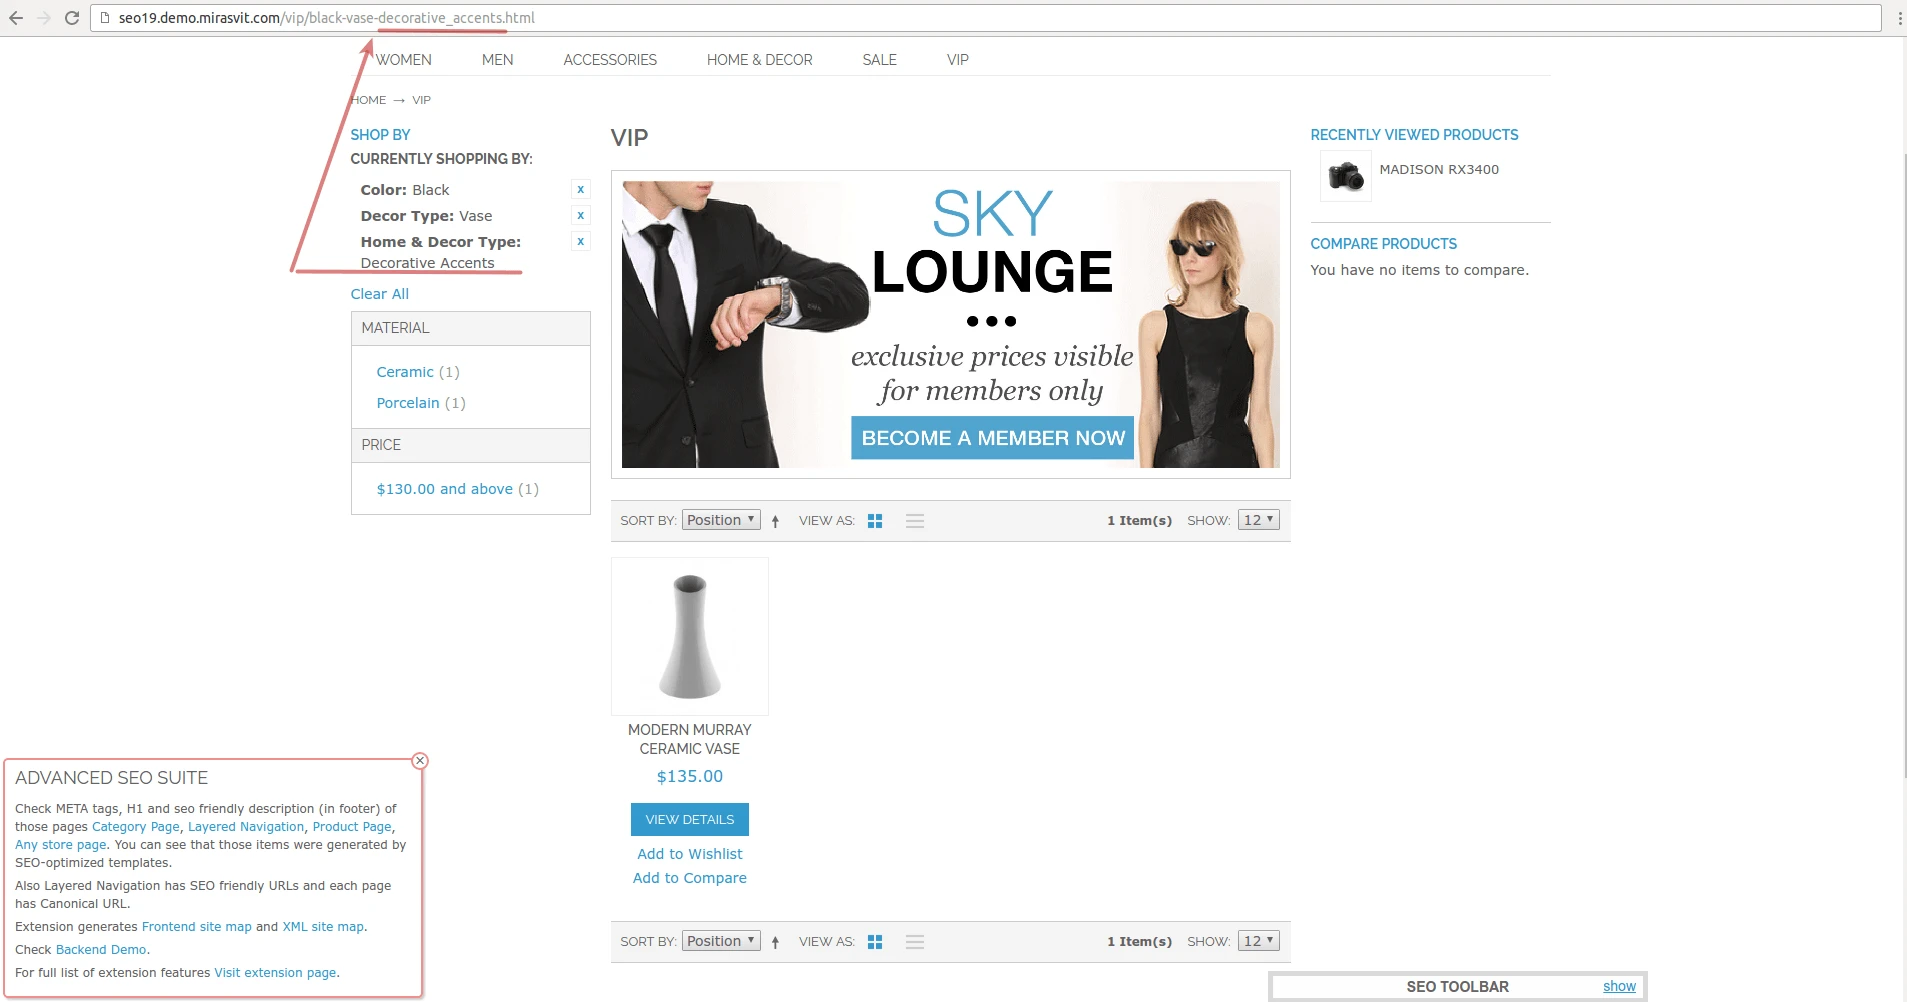Image resolution: width=1907 pixels, height=1002 pixels.
Task: Remove the Decor Type: Vase filter
Action: 580,215
